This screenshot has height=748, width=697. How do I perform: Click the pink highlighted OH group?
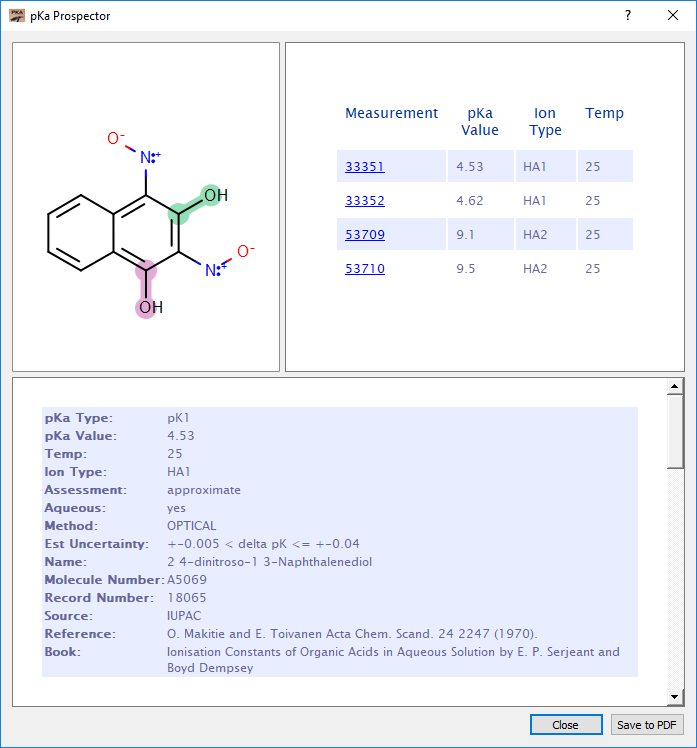149,306
